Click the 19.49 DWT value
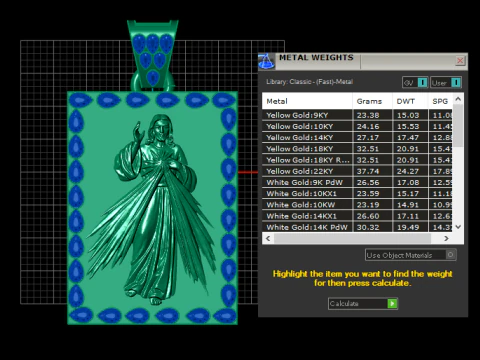 (408, 227)
